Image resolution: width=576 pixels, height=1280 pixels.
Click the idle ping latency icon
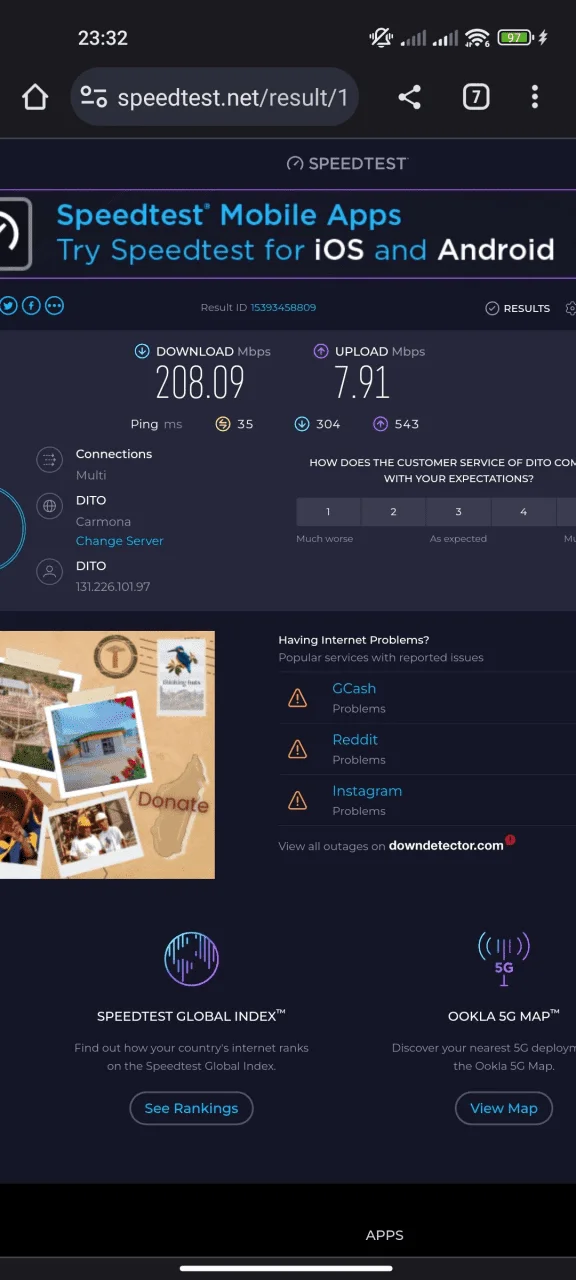click(223, 424)
